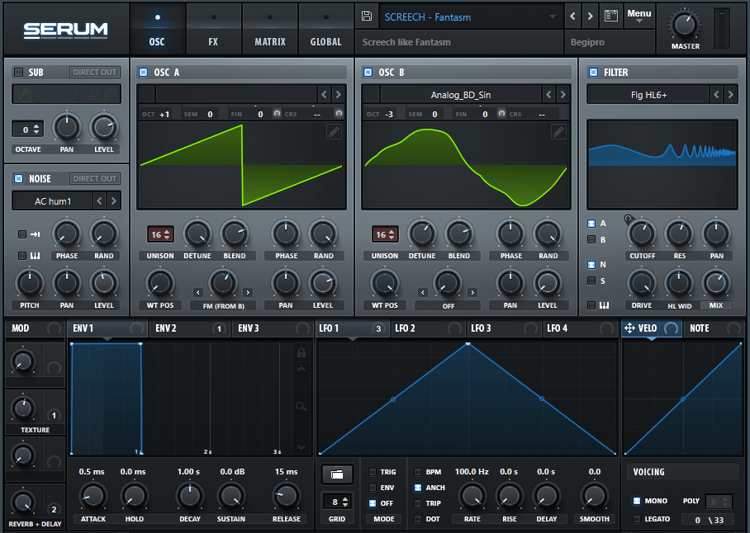Click the Begipro author field

click(609, 42)
